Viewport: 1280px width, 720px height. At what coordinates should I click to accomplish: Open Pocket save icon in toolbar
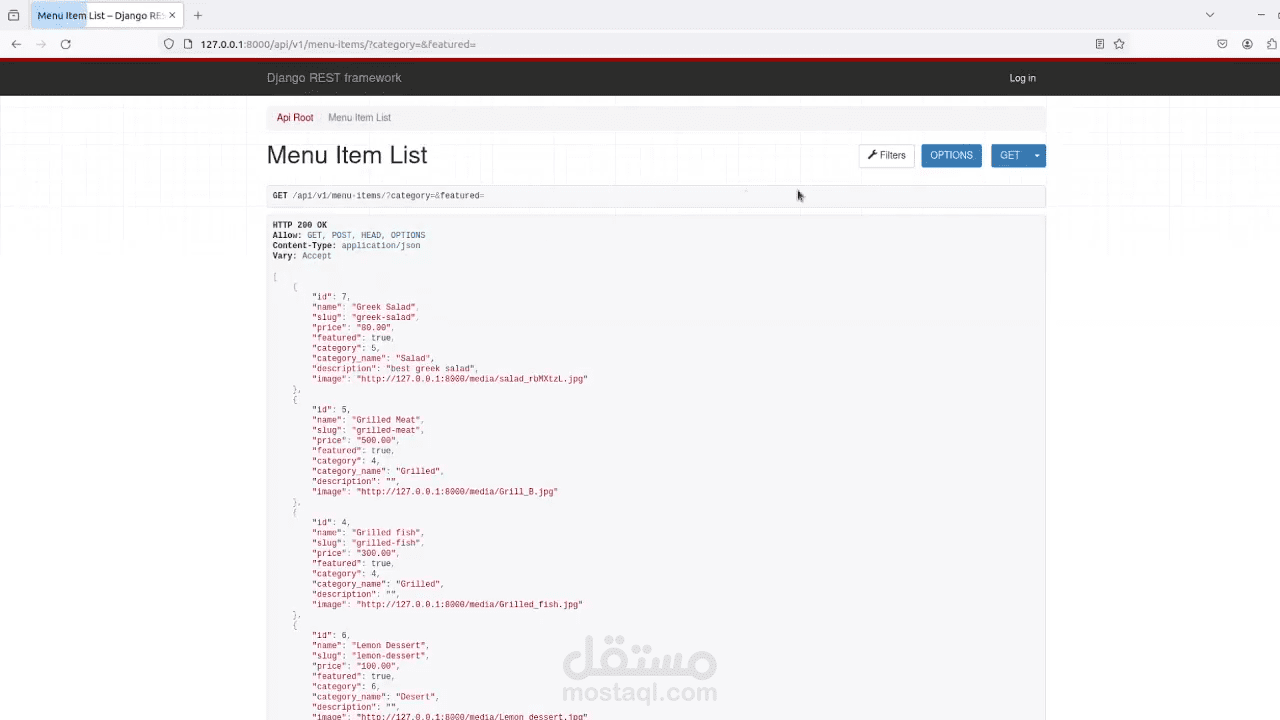(x=1222, y=44)
